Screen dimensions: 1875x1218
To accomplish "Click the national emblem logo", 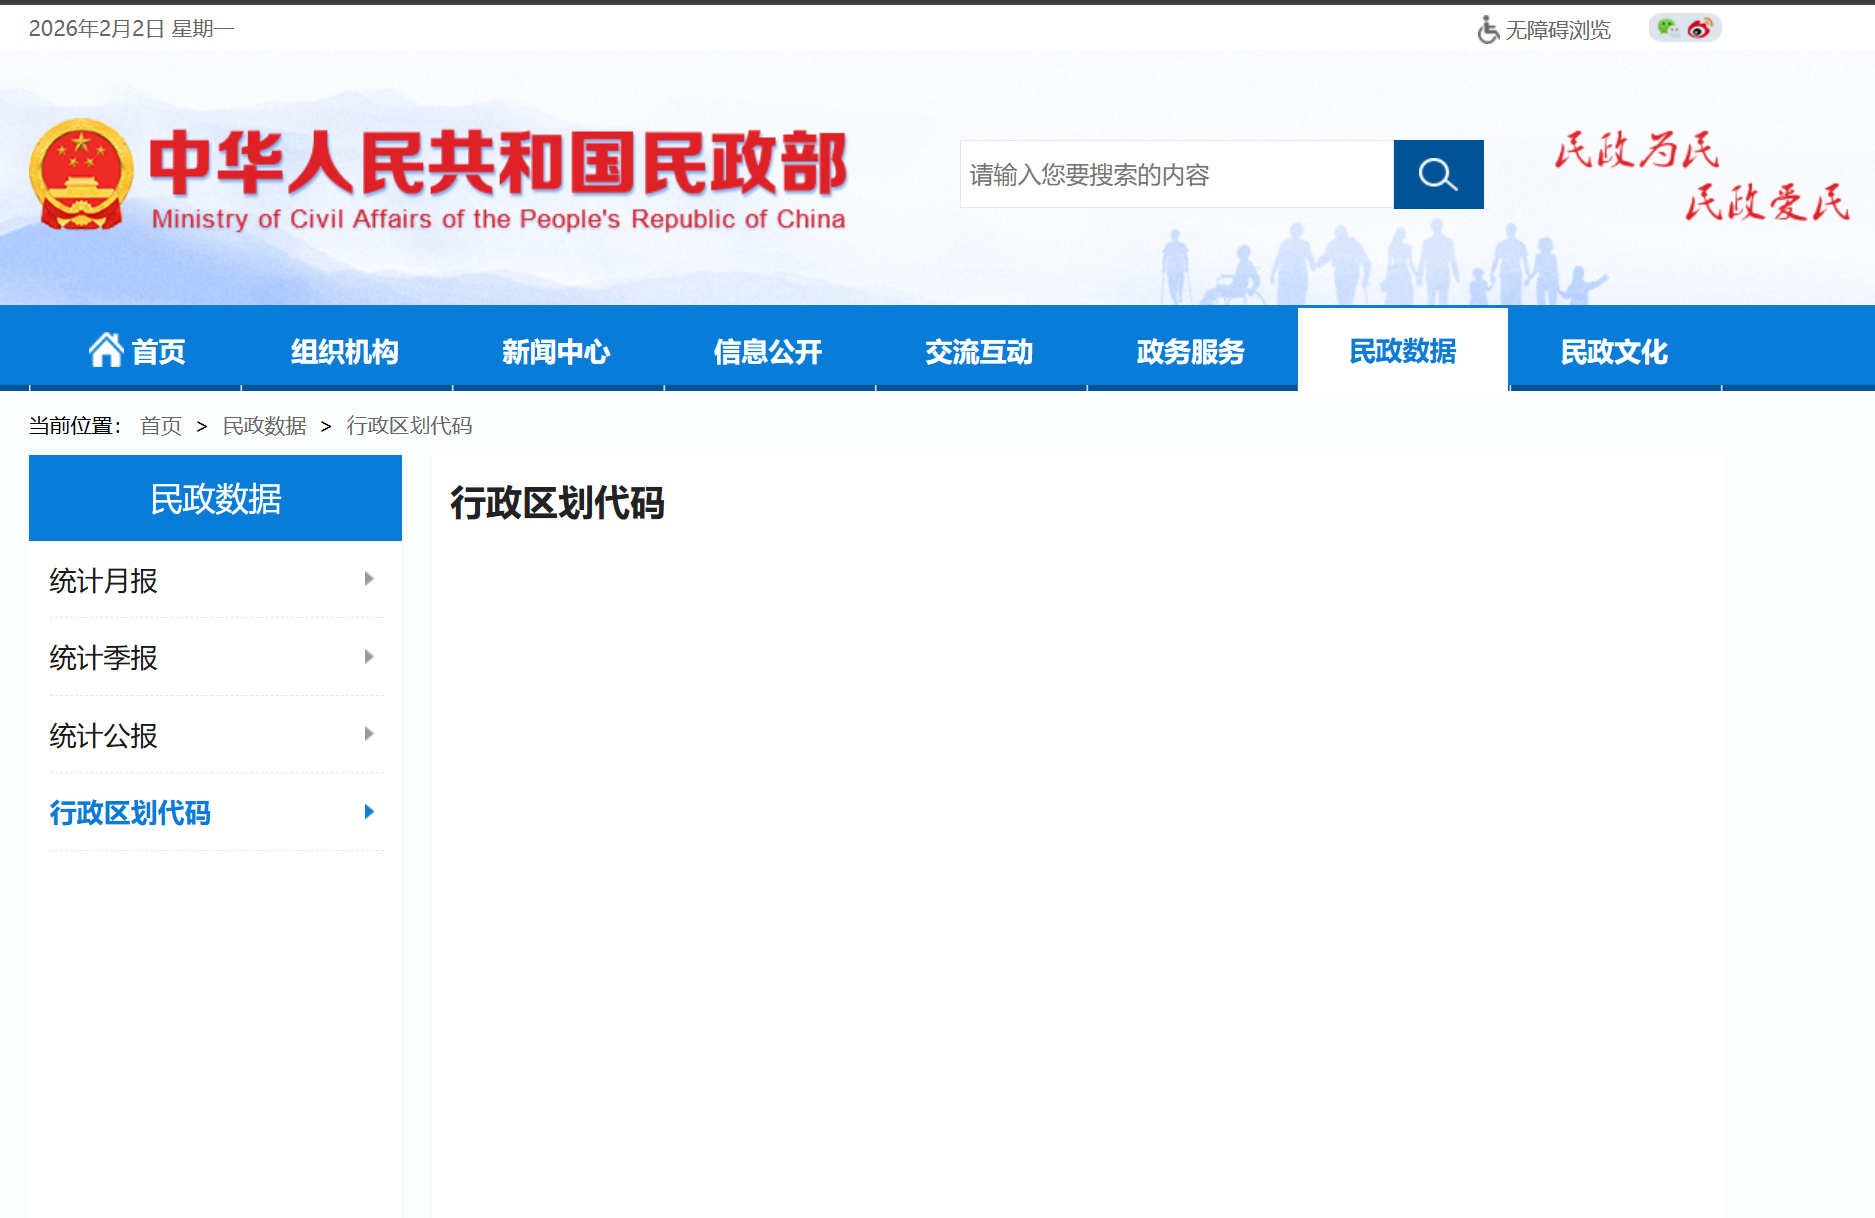I will (x=81, y=174).
